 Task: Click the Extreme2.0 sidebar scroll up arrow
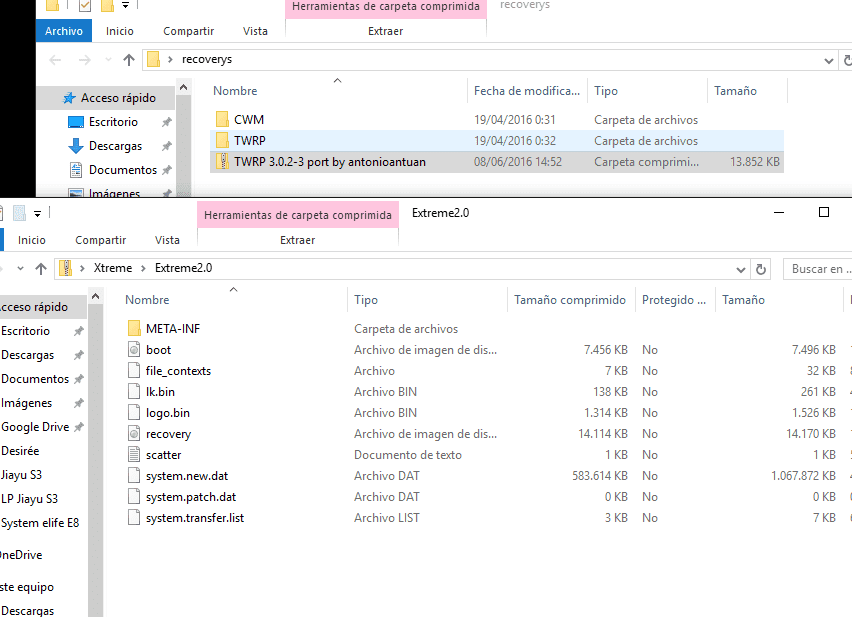coord(95,296)
